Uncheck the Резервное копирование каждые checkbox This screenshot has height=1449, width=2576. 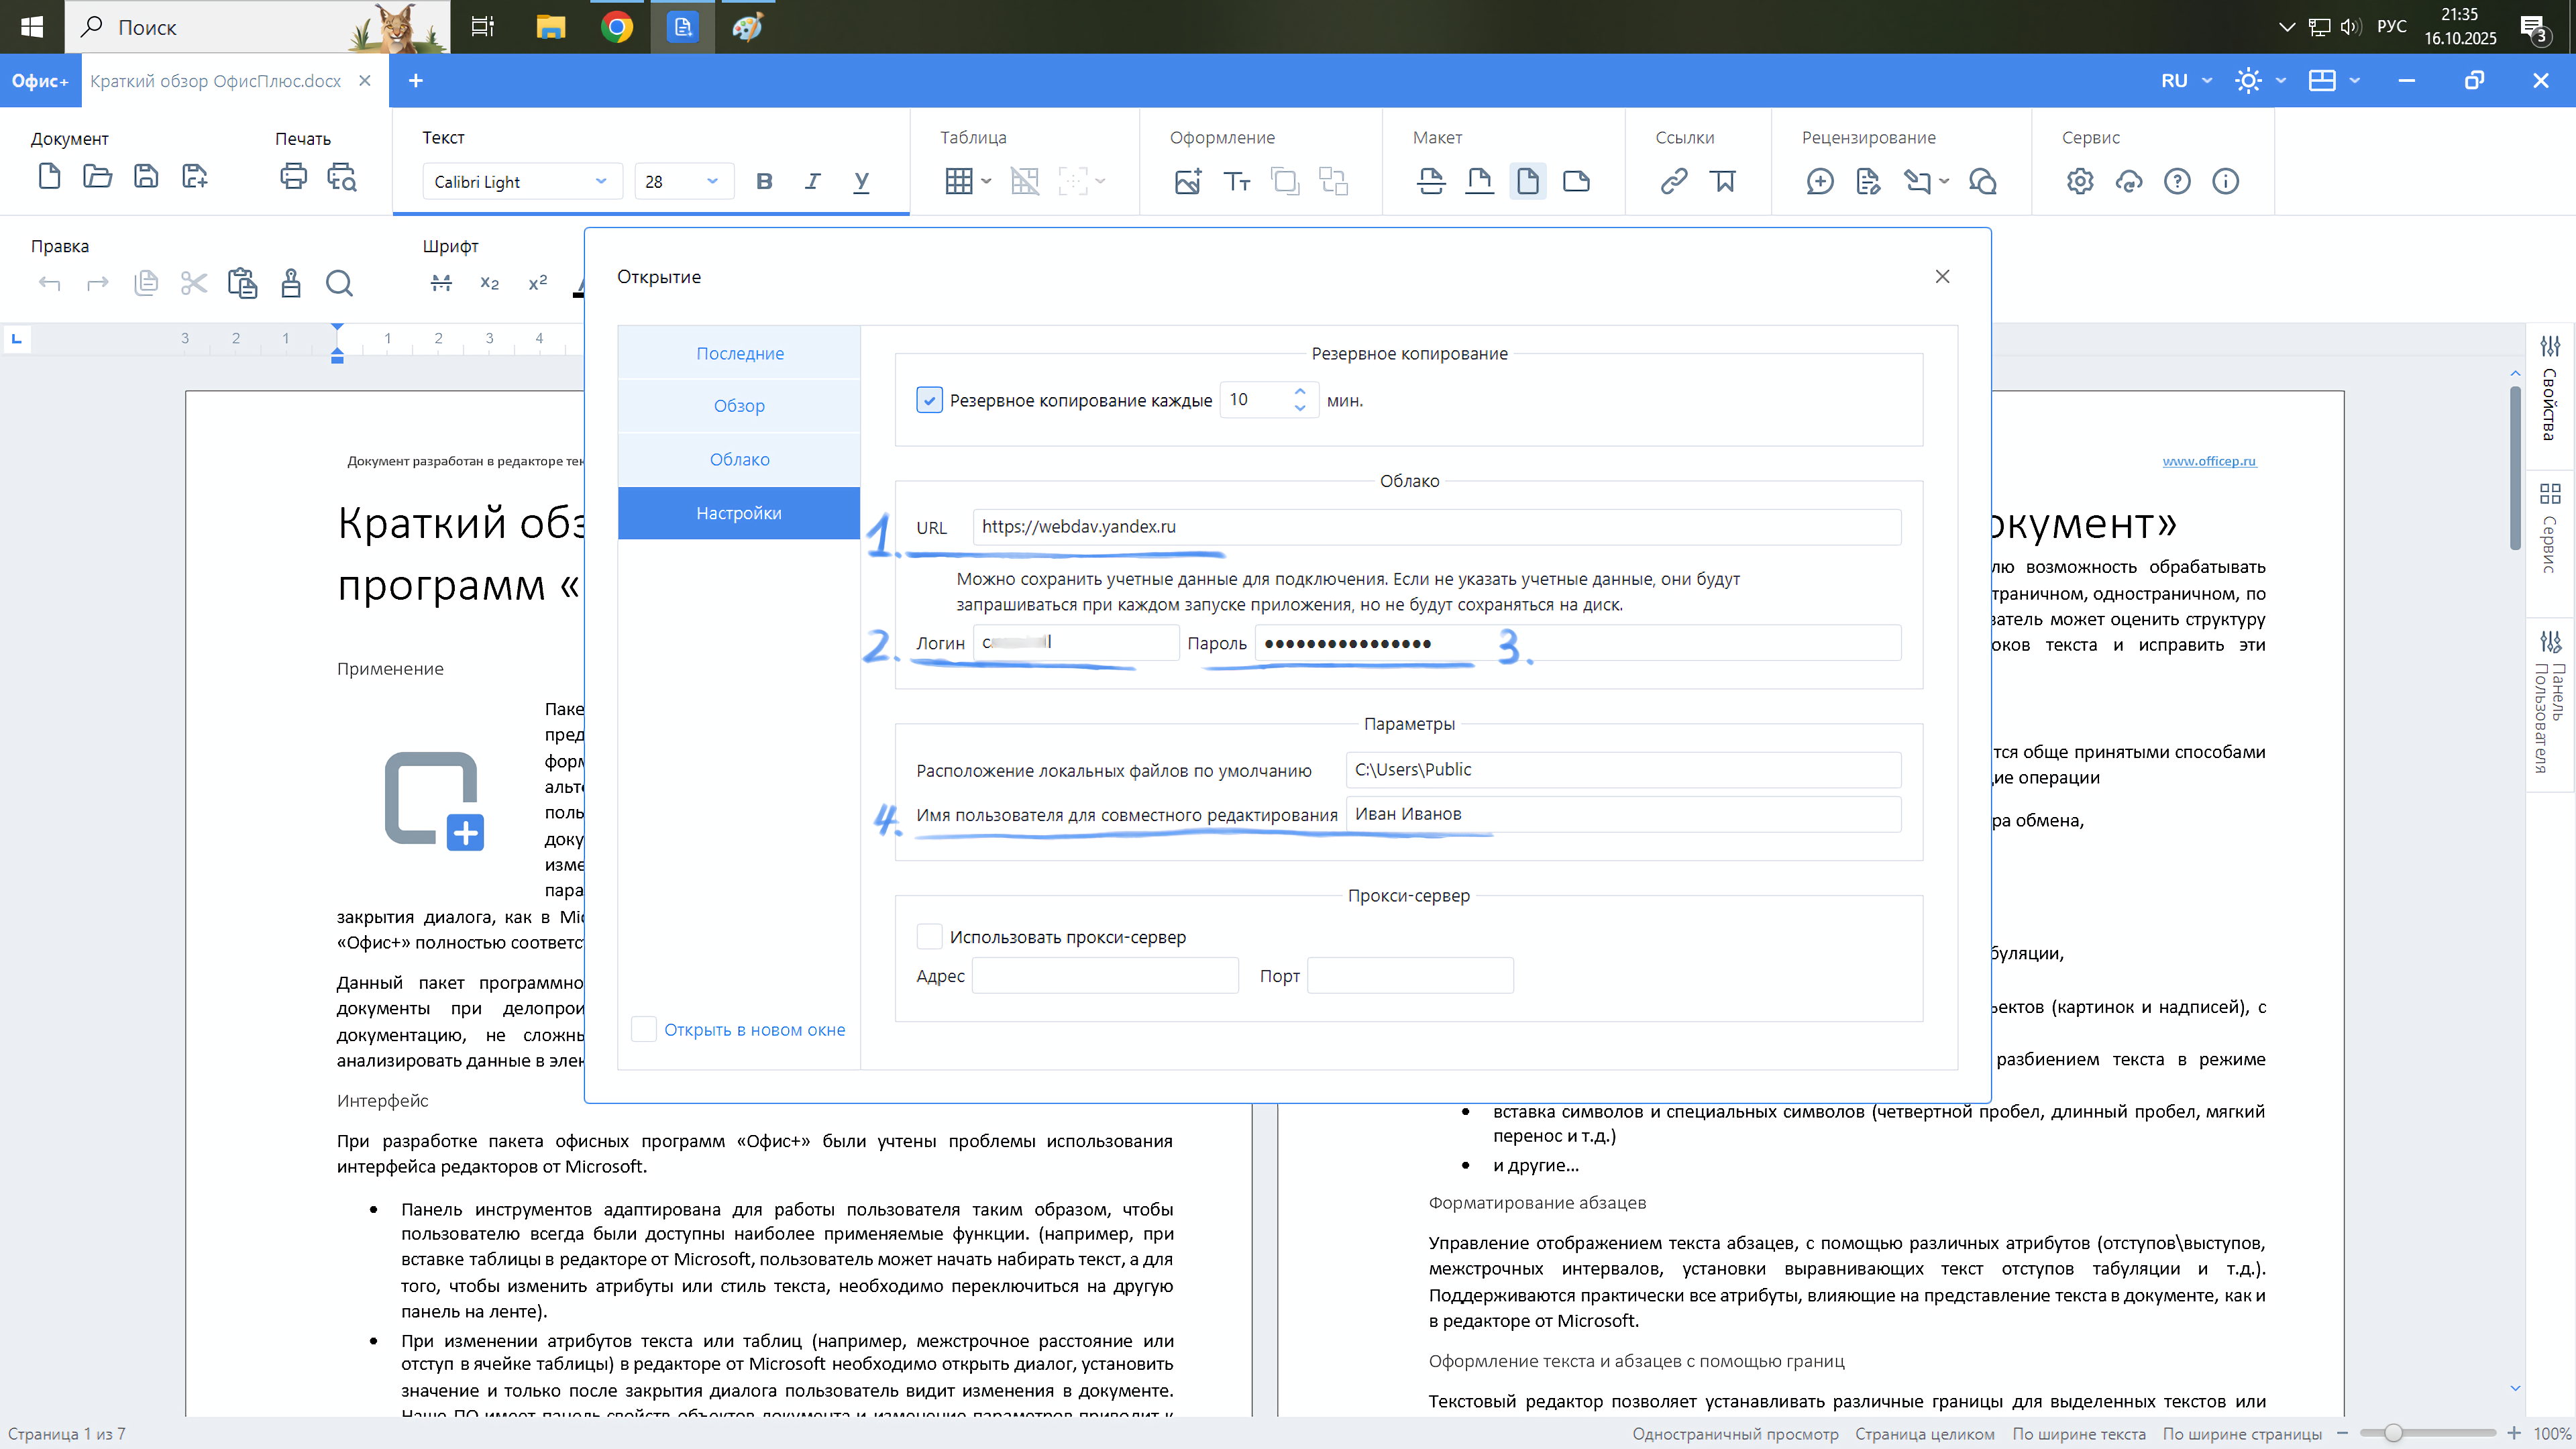coord(929,400)
